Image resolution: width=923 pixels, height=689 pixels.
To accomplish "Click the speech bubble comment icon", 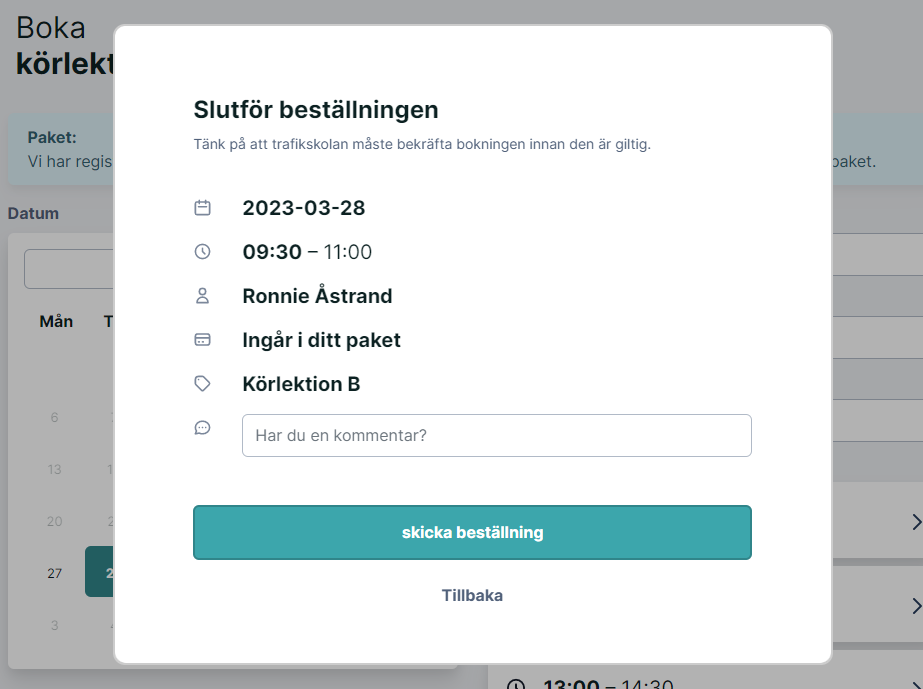I will (202, 428).
